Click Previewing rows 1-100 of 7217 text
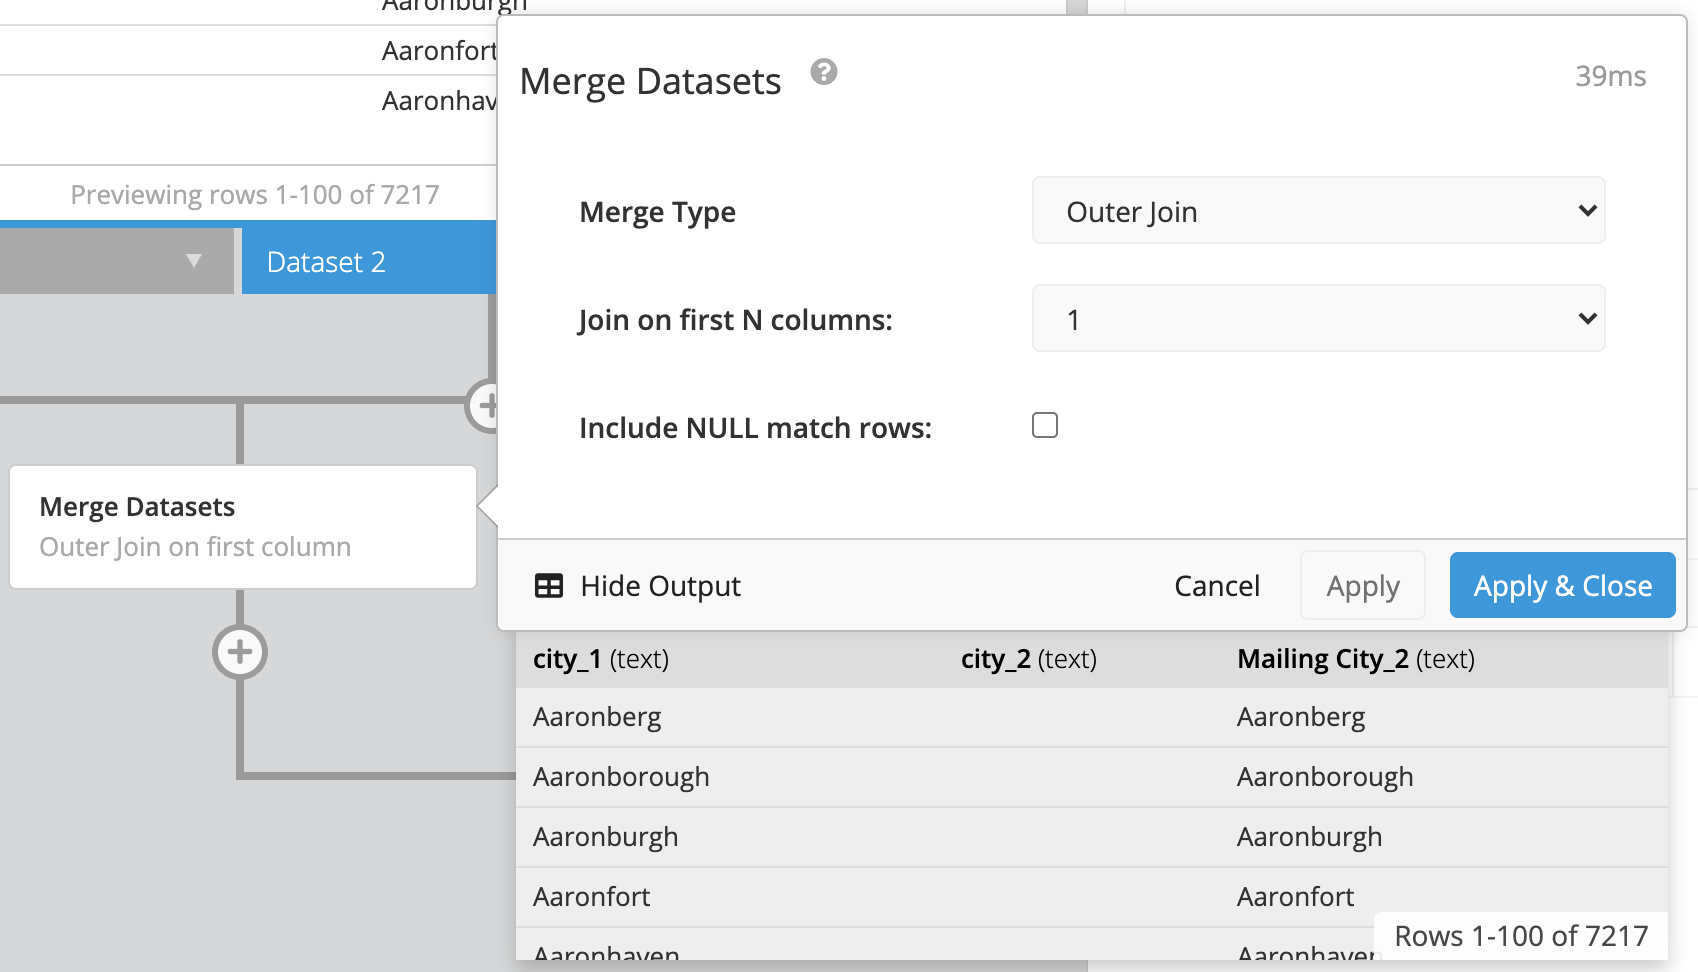1698x972 pixels. tap(255, 194)
